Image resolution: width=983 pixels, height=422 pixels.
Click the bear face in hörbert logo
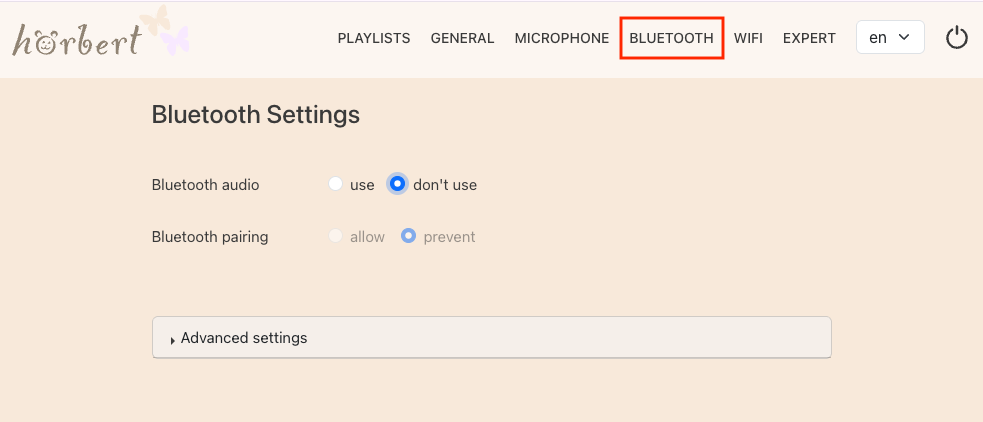tap(47, 41)
